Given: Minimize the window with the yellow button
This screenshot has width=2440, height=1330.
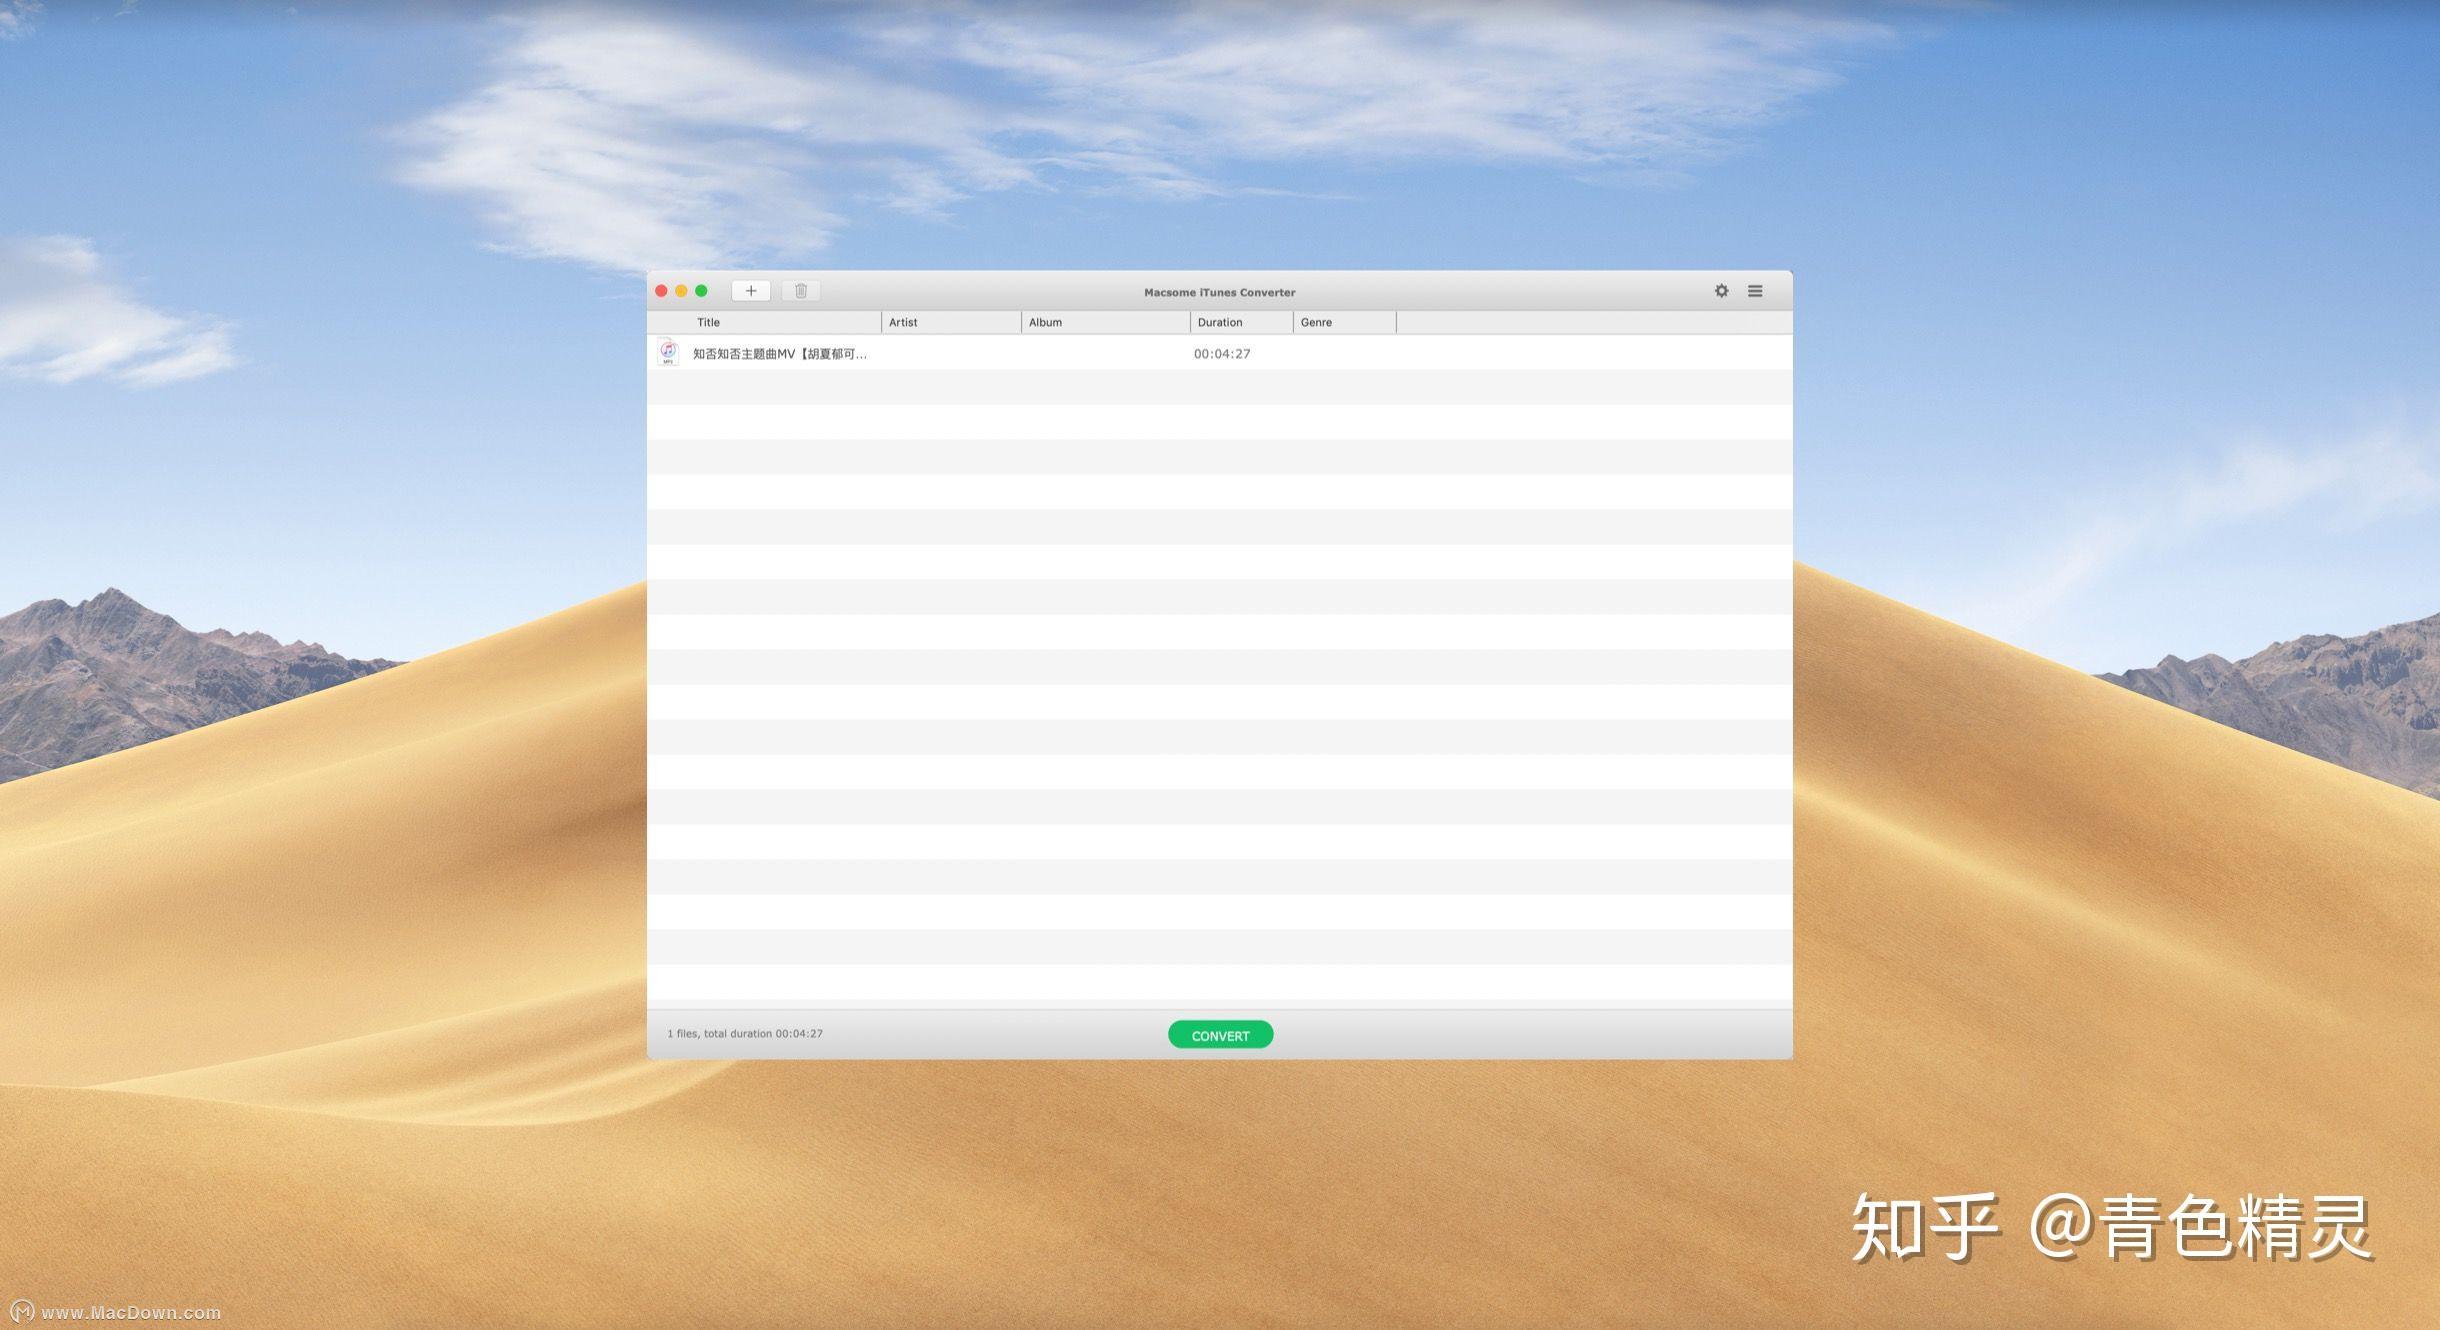Looking at the screenshot, I should click(x=682, y=290).
